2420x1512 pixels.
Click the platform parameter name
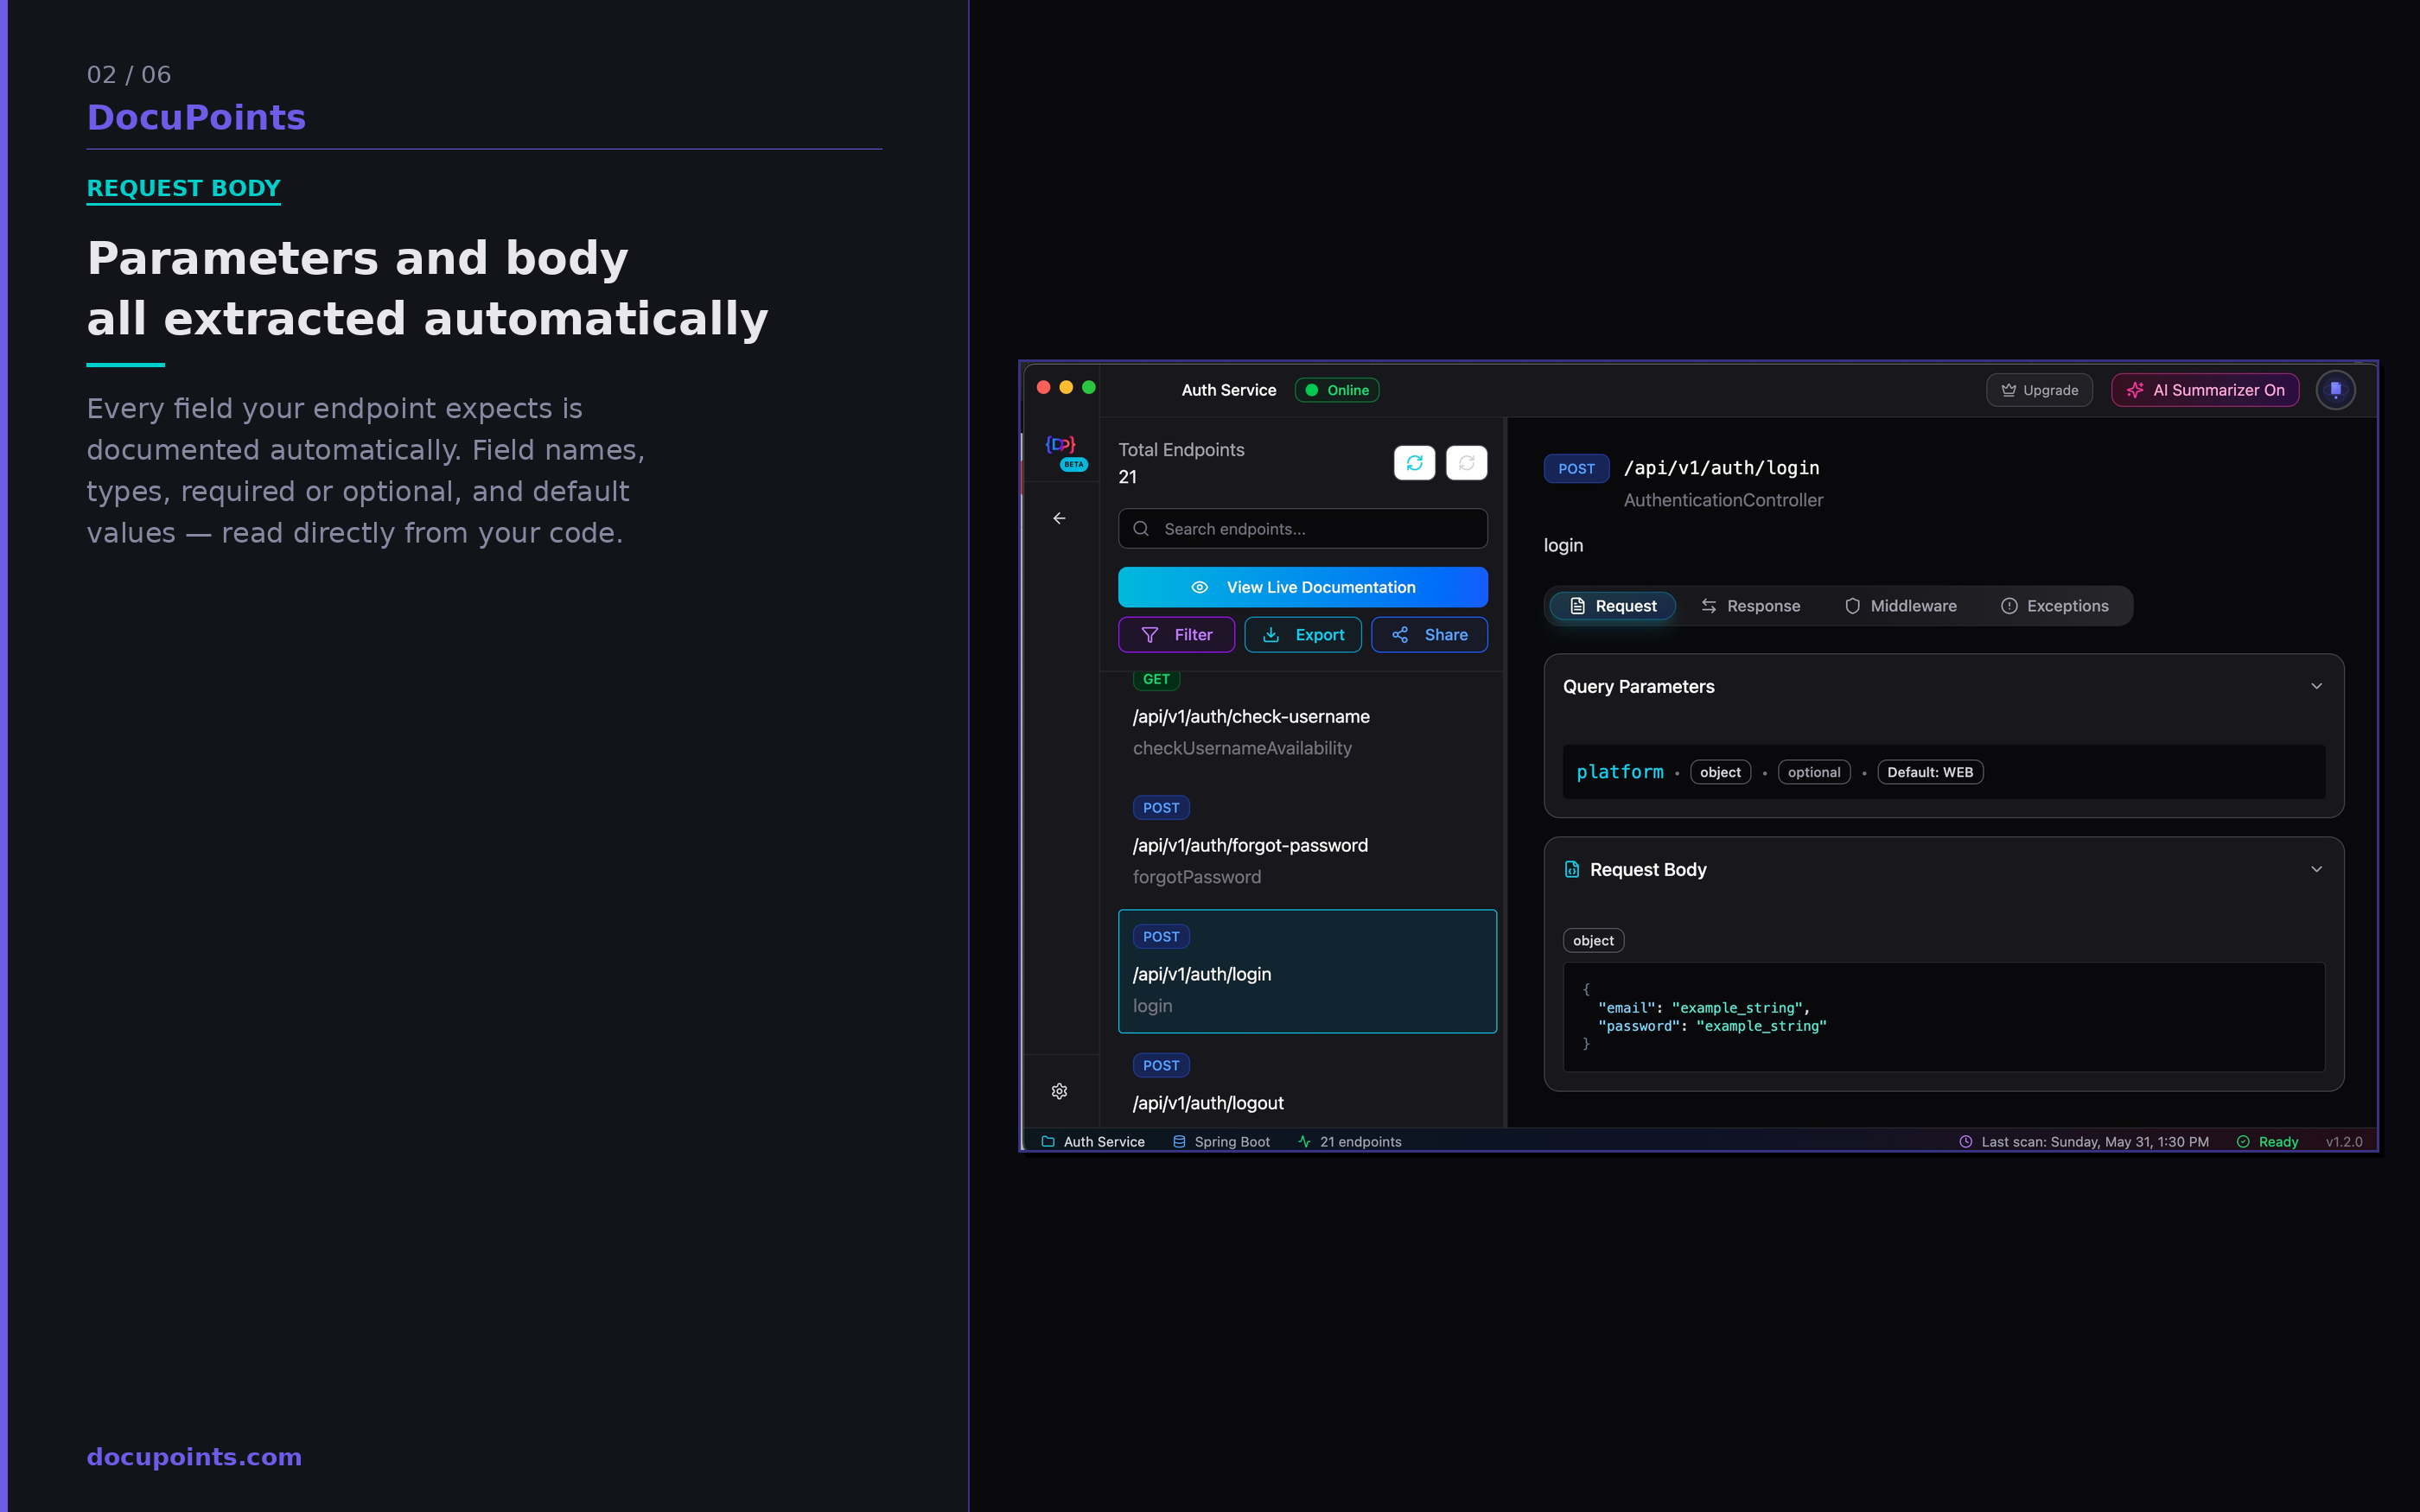point(1619,772)
